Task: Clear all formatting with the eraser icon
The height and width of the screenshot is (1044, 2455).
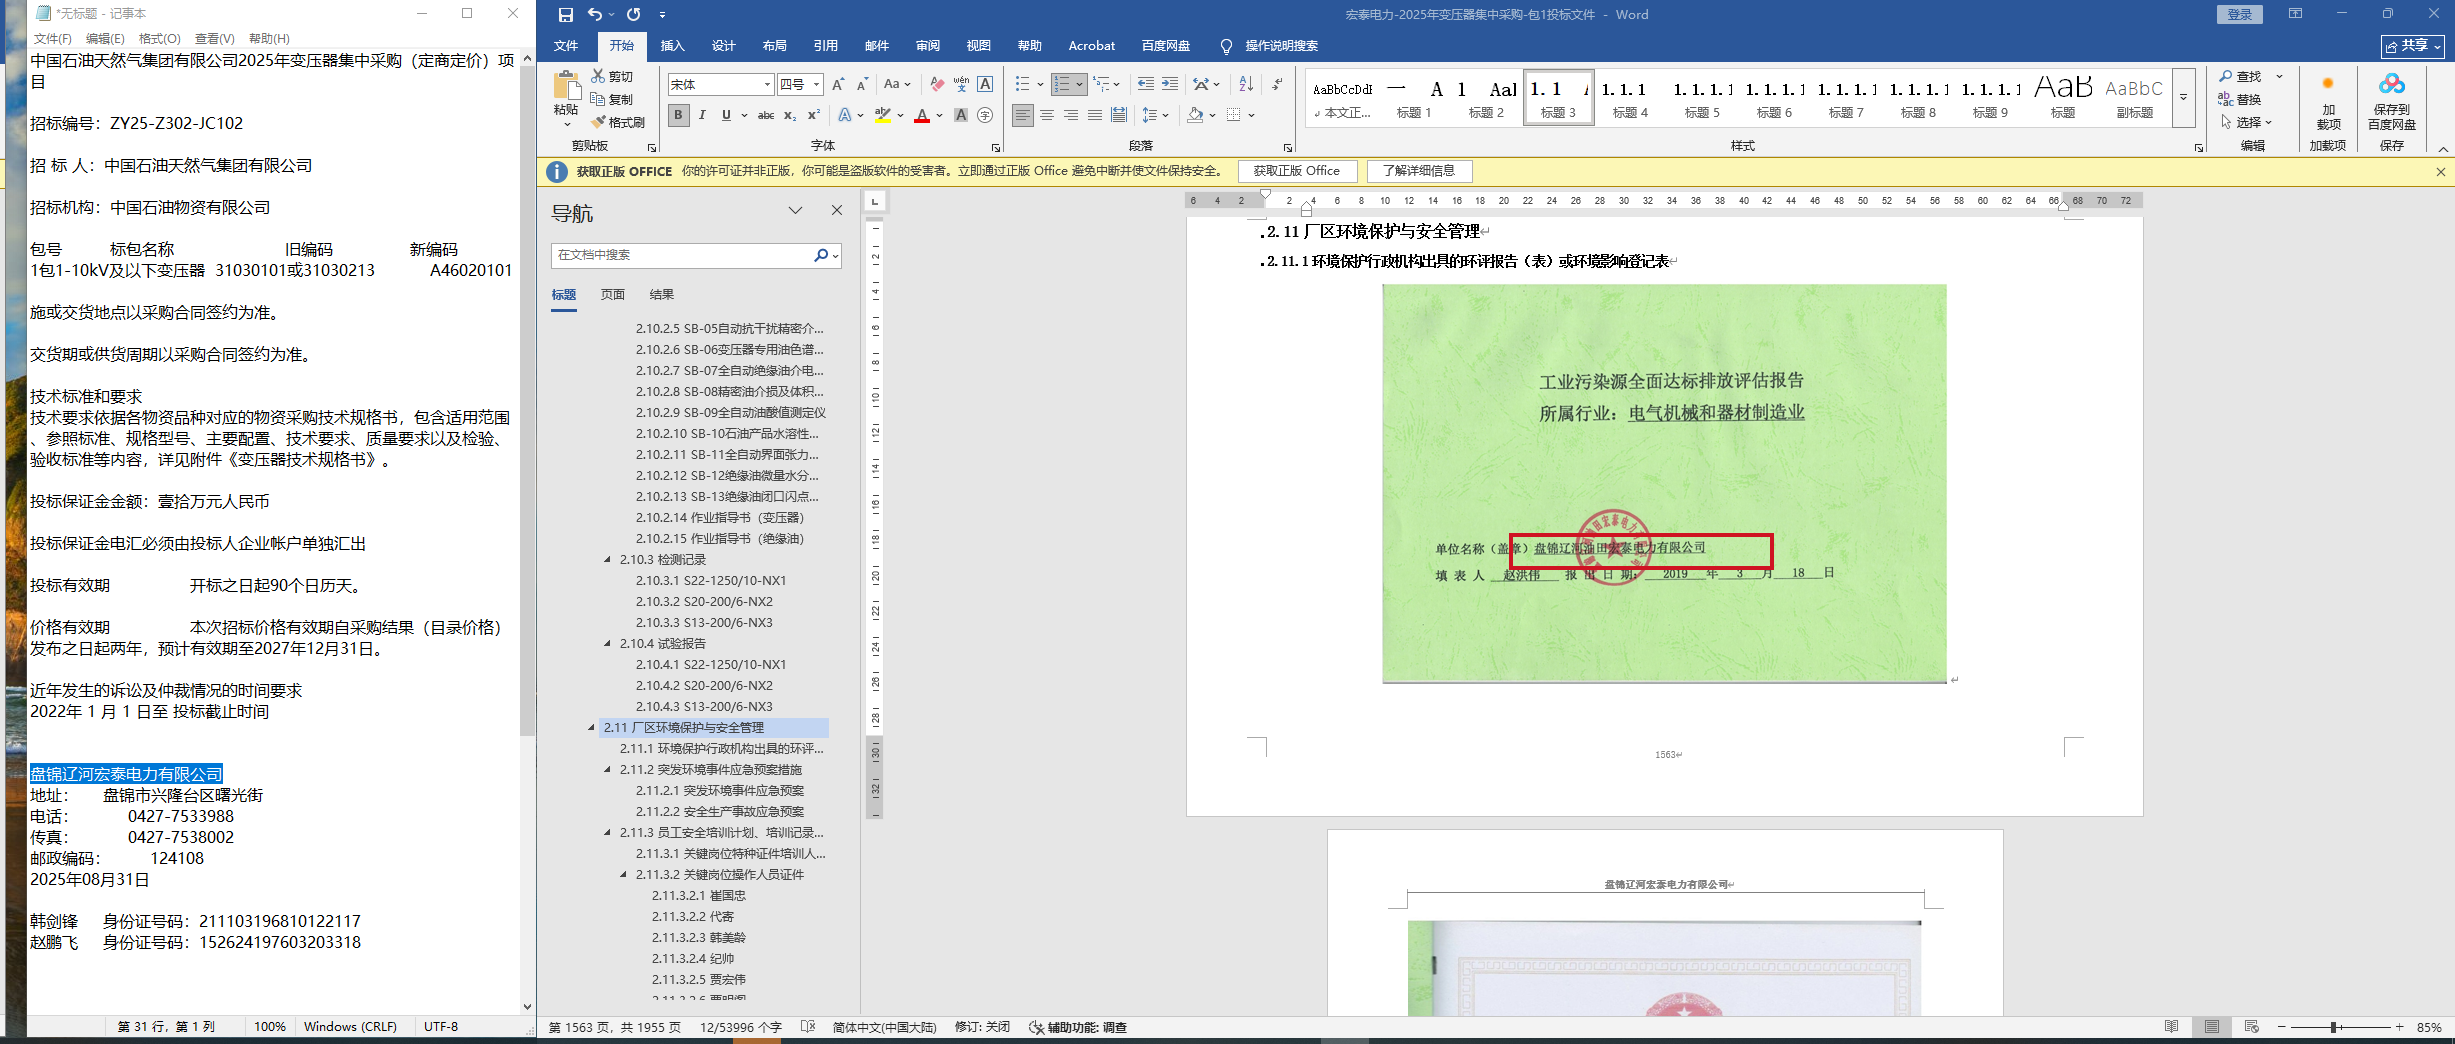Action: point(937,84)
